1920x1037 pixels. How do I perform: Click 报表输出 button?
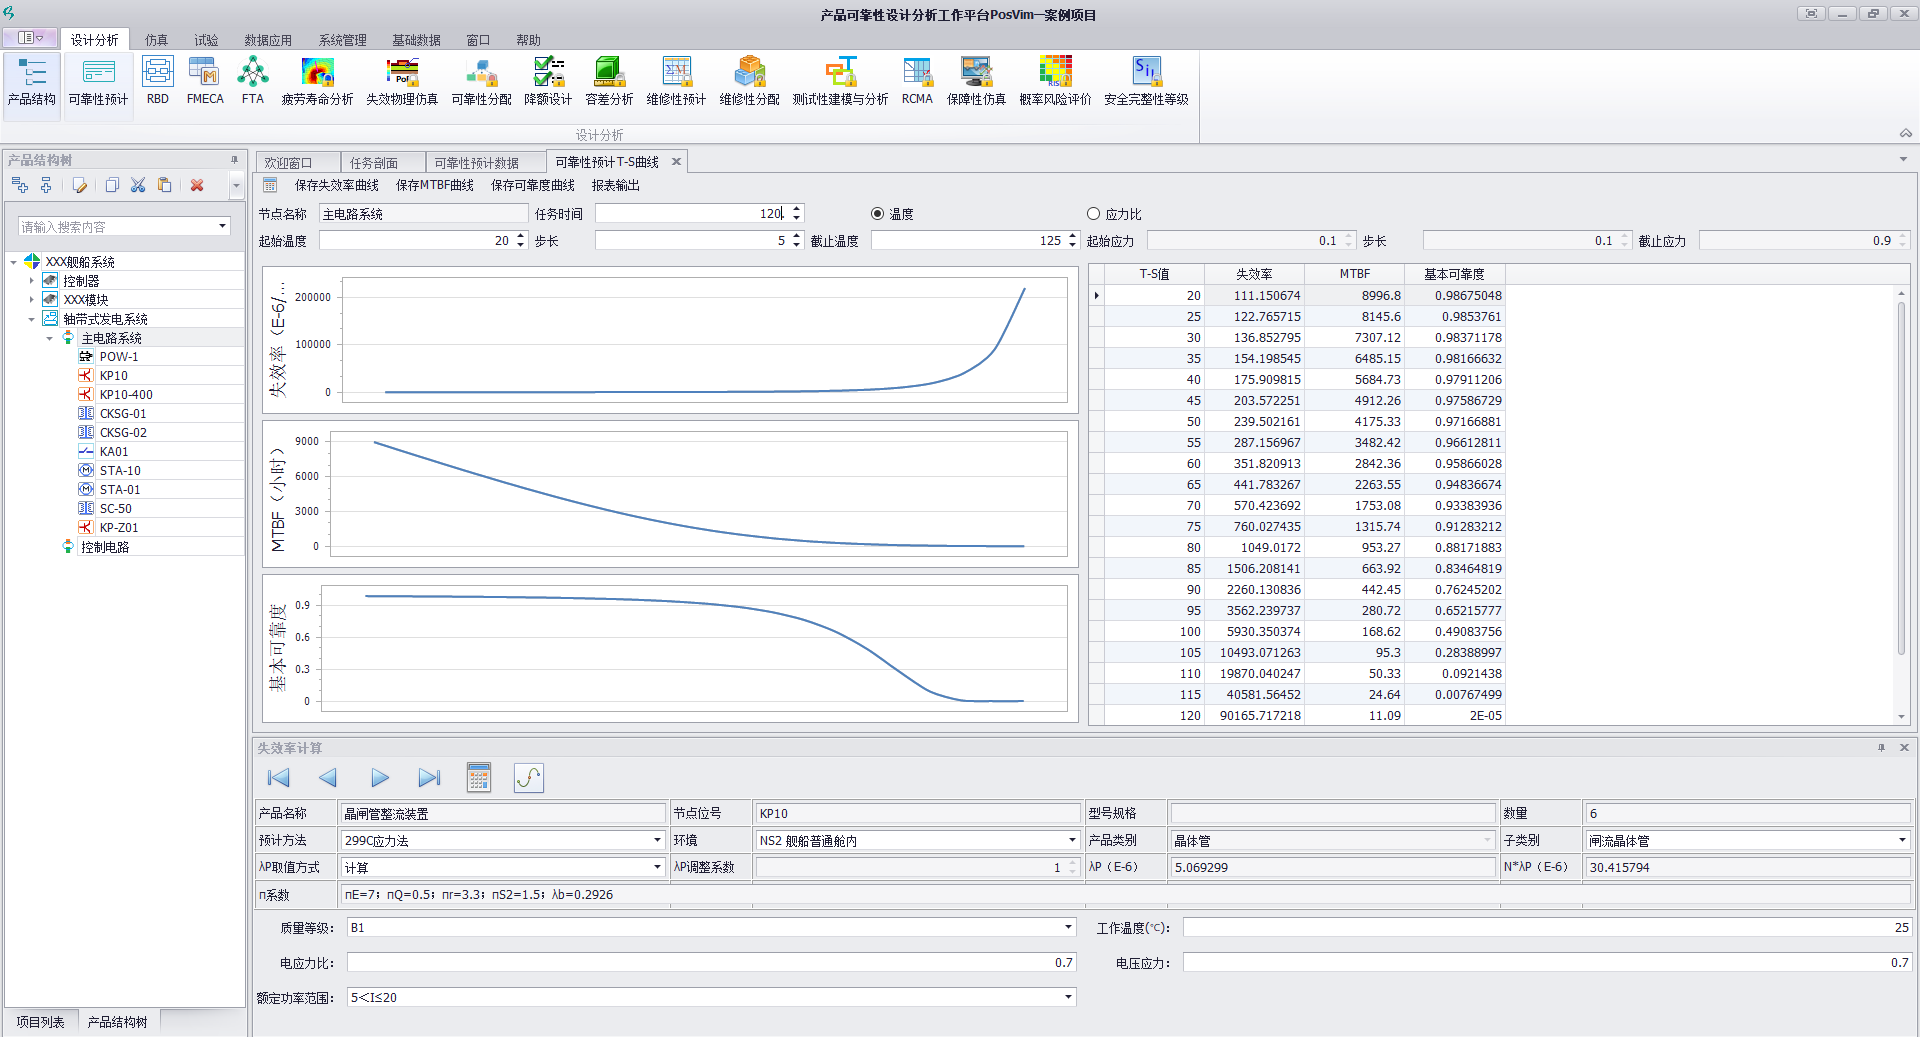point(615,186)
